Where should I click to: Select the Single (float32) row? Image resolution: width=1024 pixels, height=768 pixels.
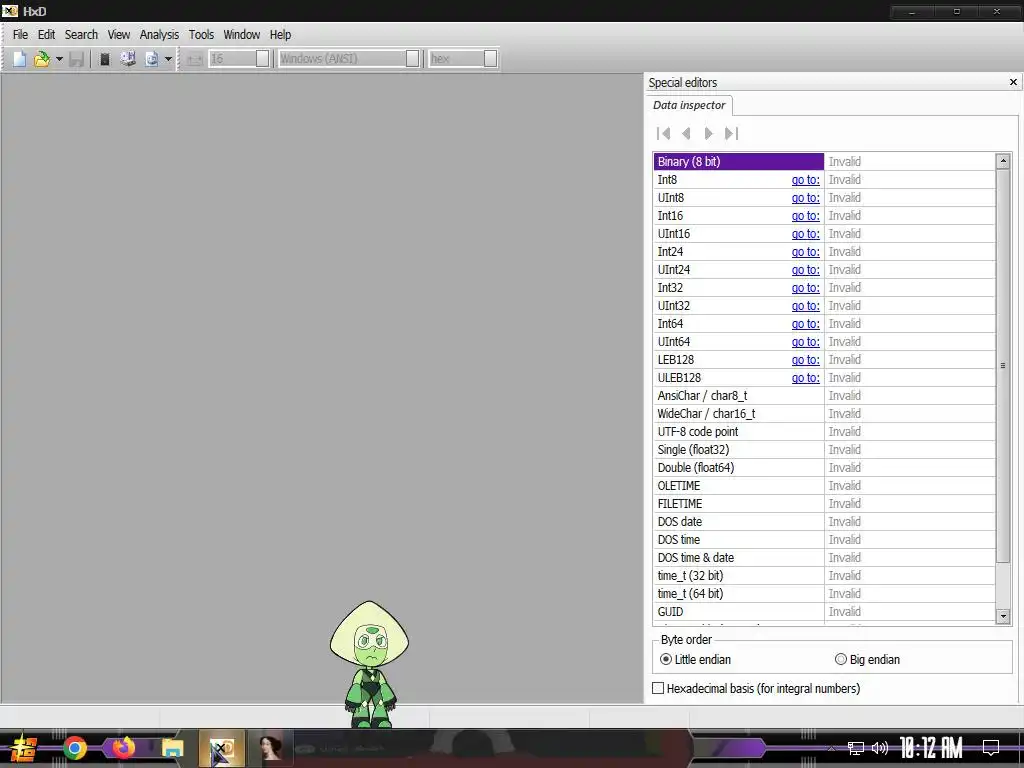tap(824, 450)
